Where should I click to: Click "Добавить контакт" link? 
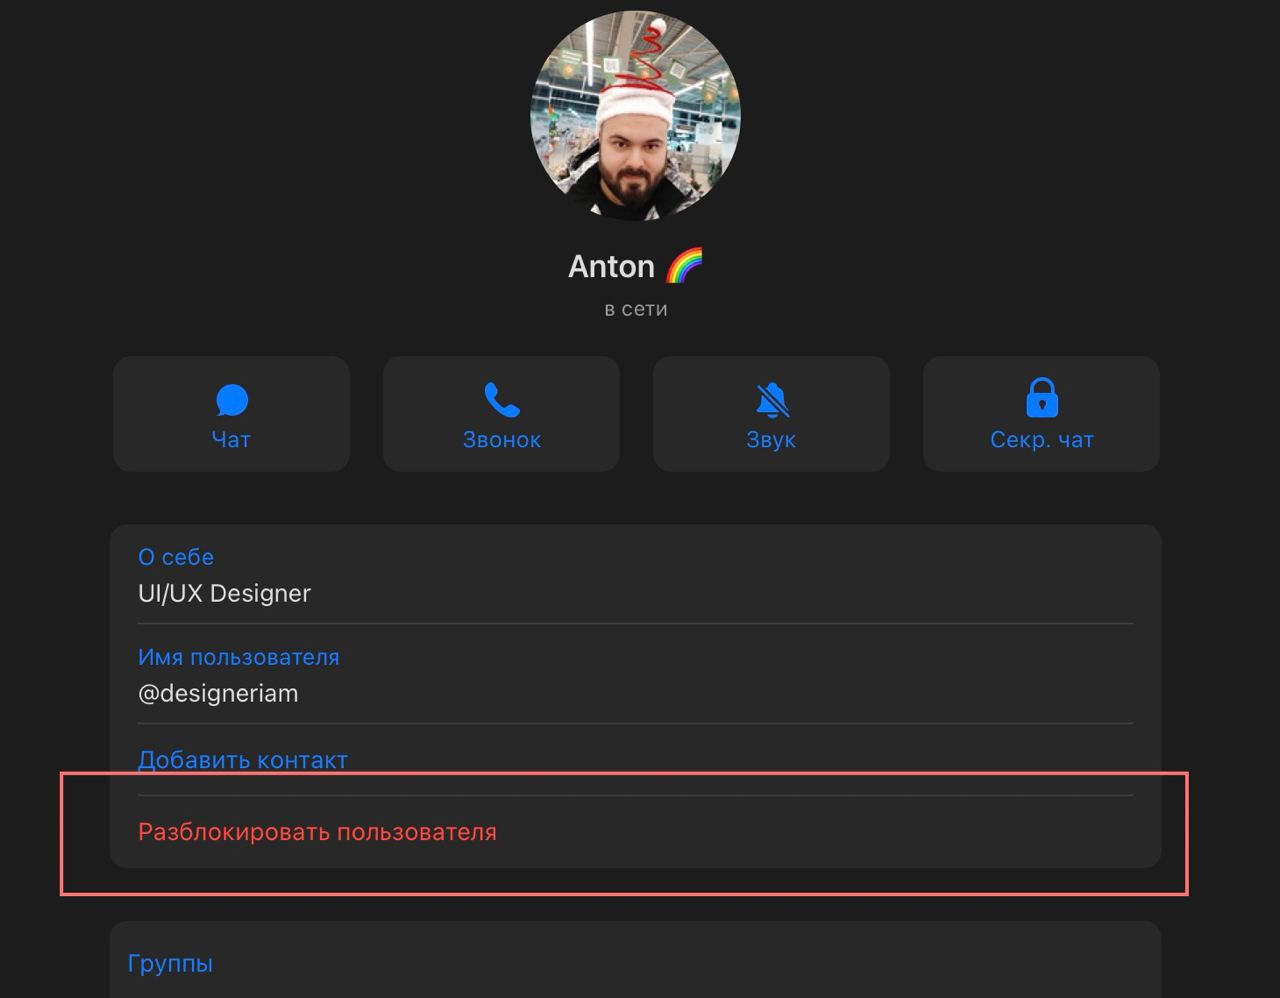pyautogui.click(x=243, y=760)
